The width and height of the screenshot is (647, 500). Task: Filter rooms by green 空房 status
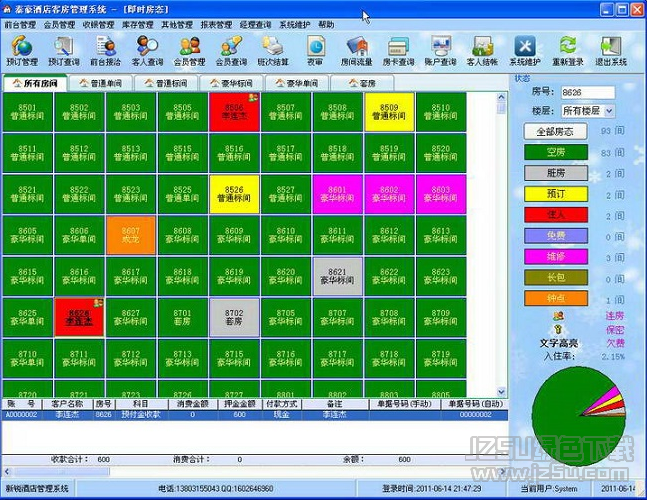[556, 152]
